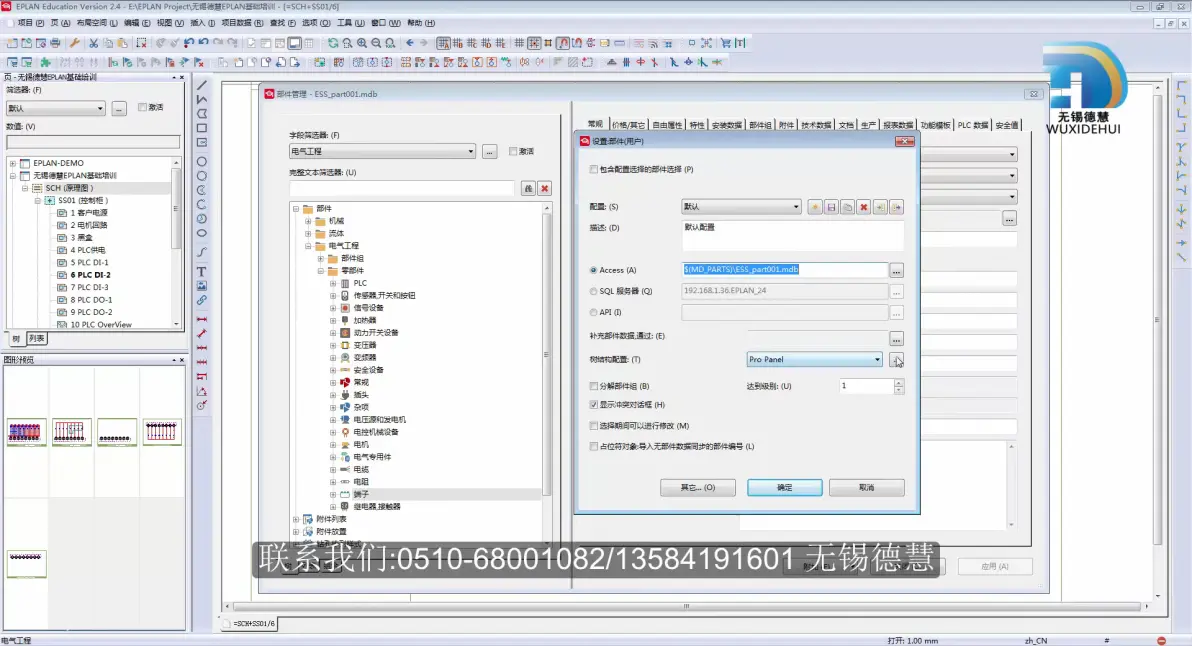
Task: Click first page thumbnail in graphical preview
Action: tap(26, 432)
